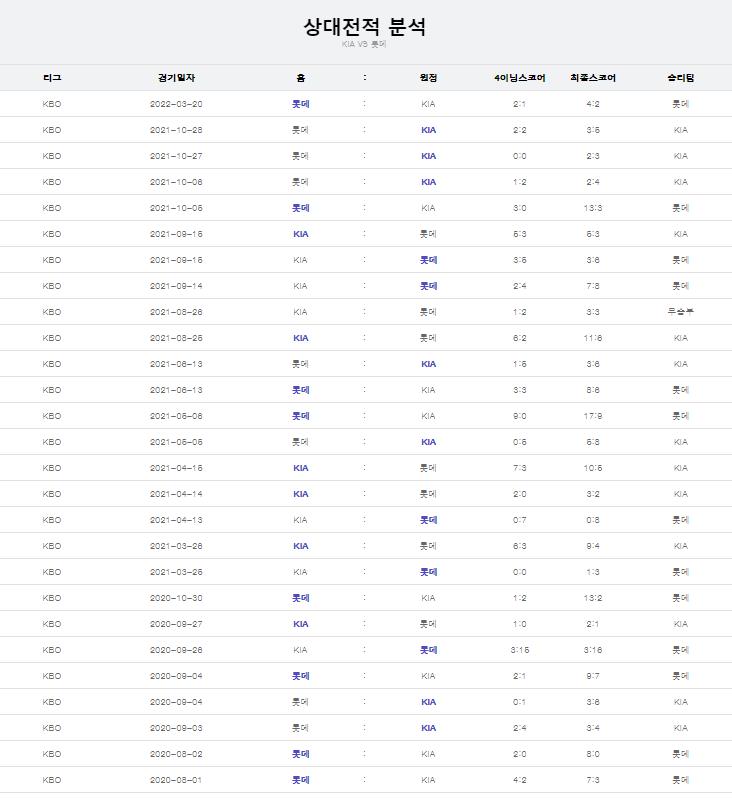Click the 4이닝스코어 column header

point(519,78)
